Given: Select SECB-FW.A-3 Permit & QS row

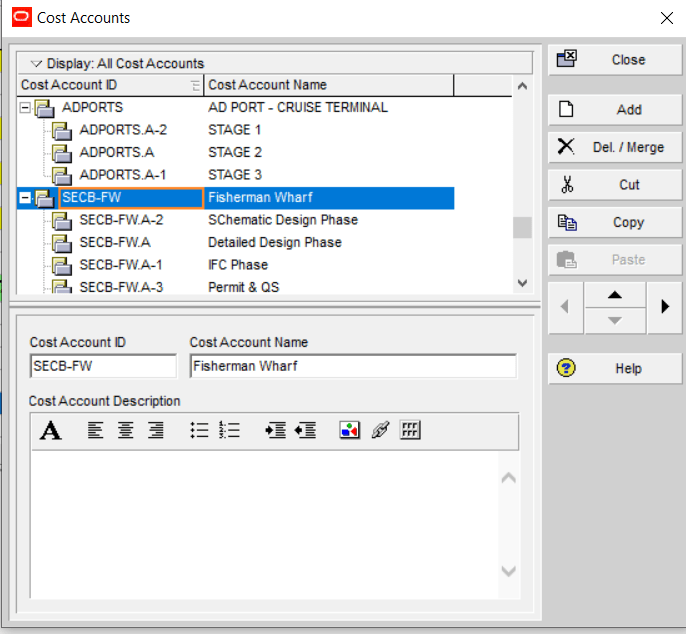Looking at the screenshot, I should click(x=235, y=287).
